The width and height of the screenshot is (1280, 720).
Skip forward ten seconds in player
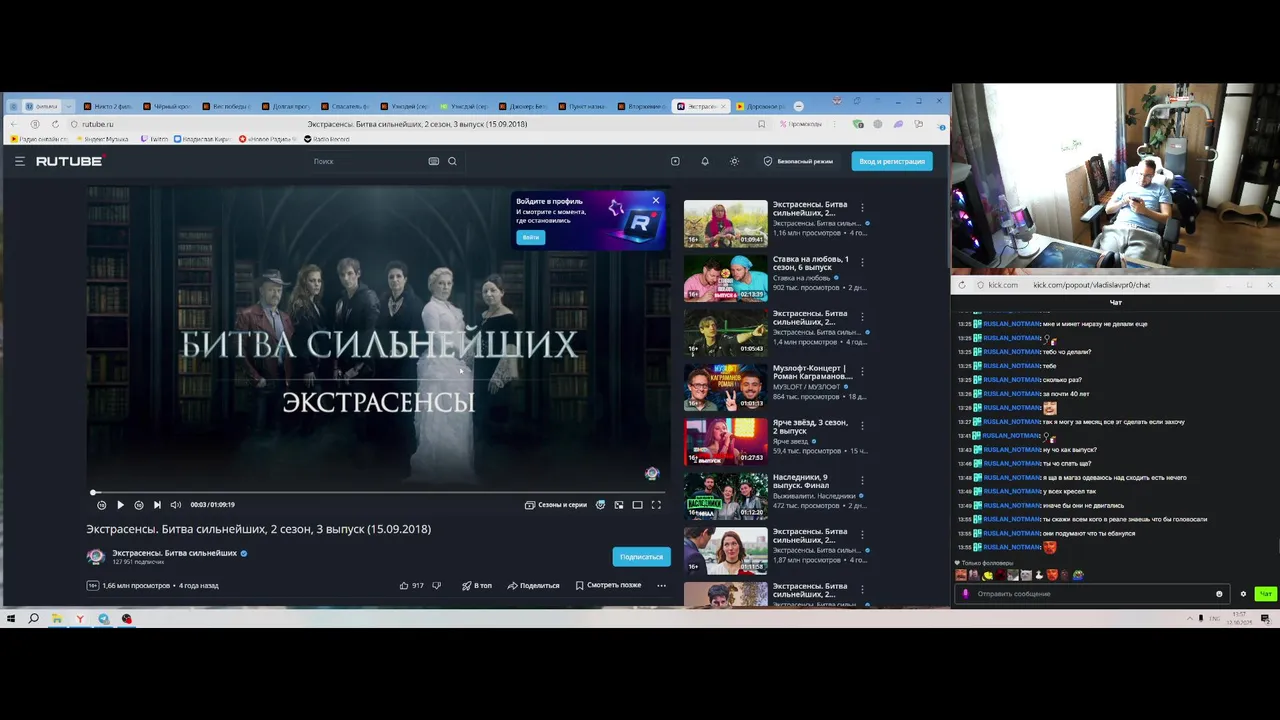coord(139,505)
